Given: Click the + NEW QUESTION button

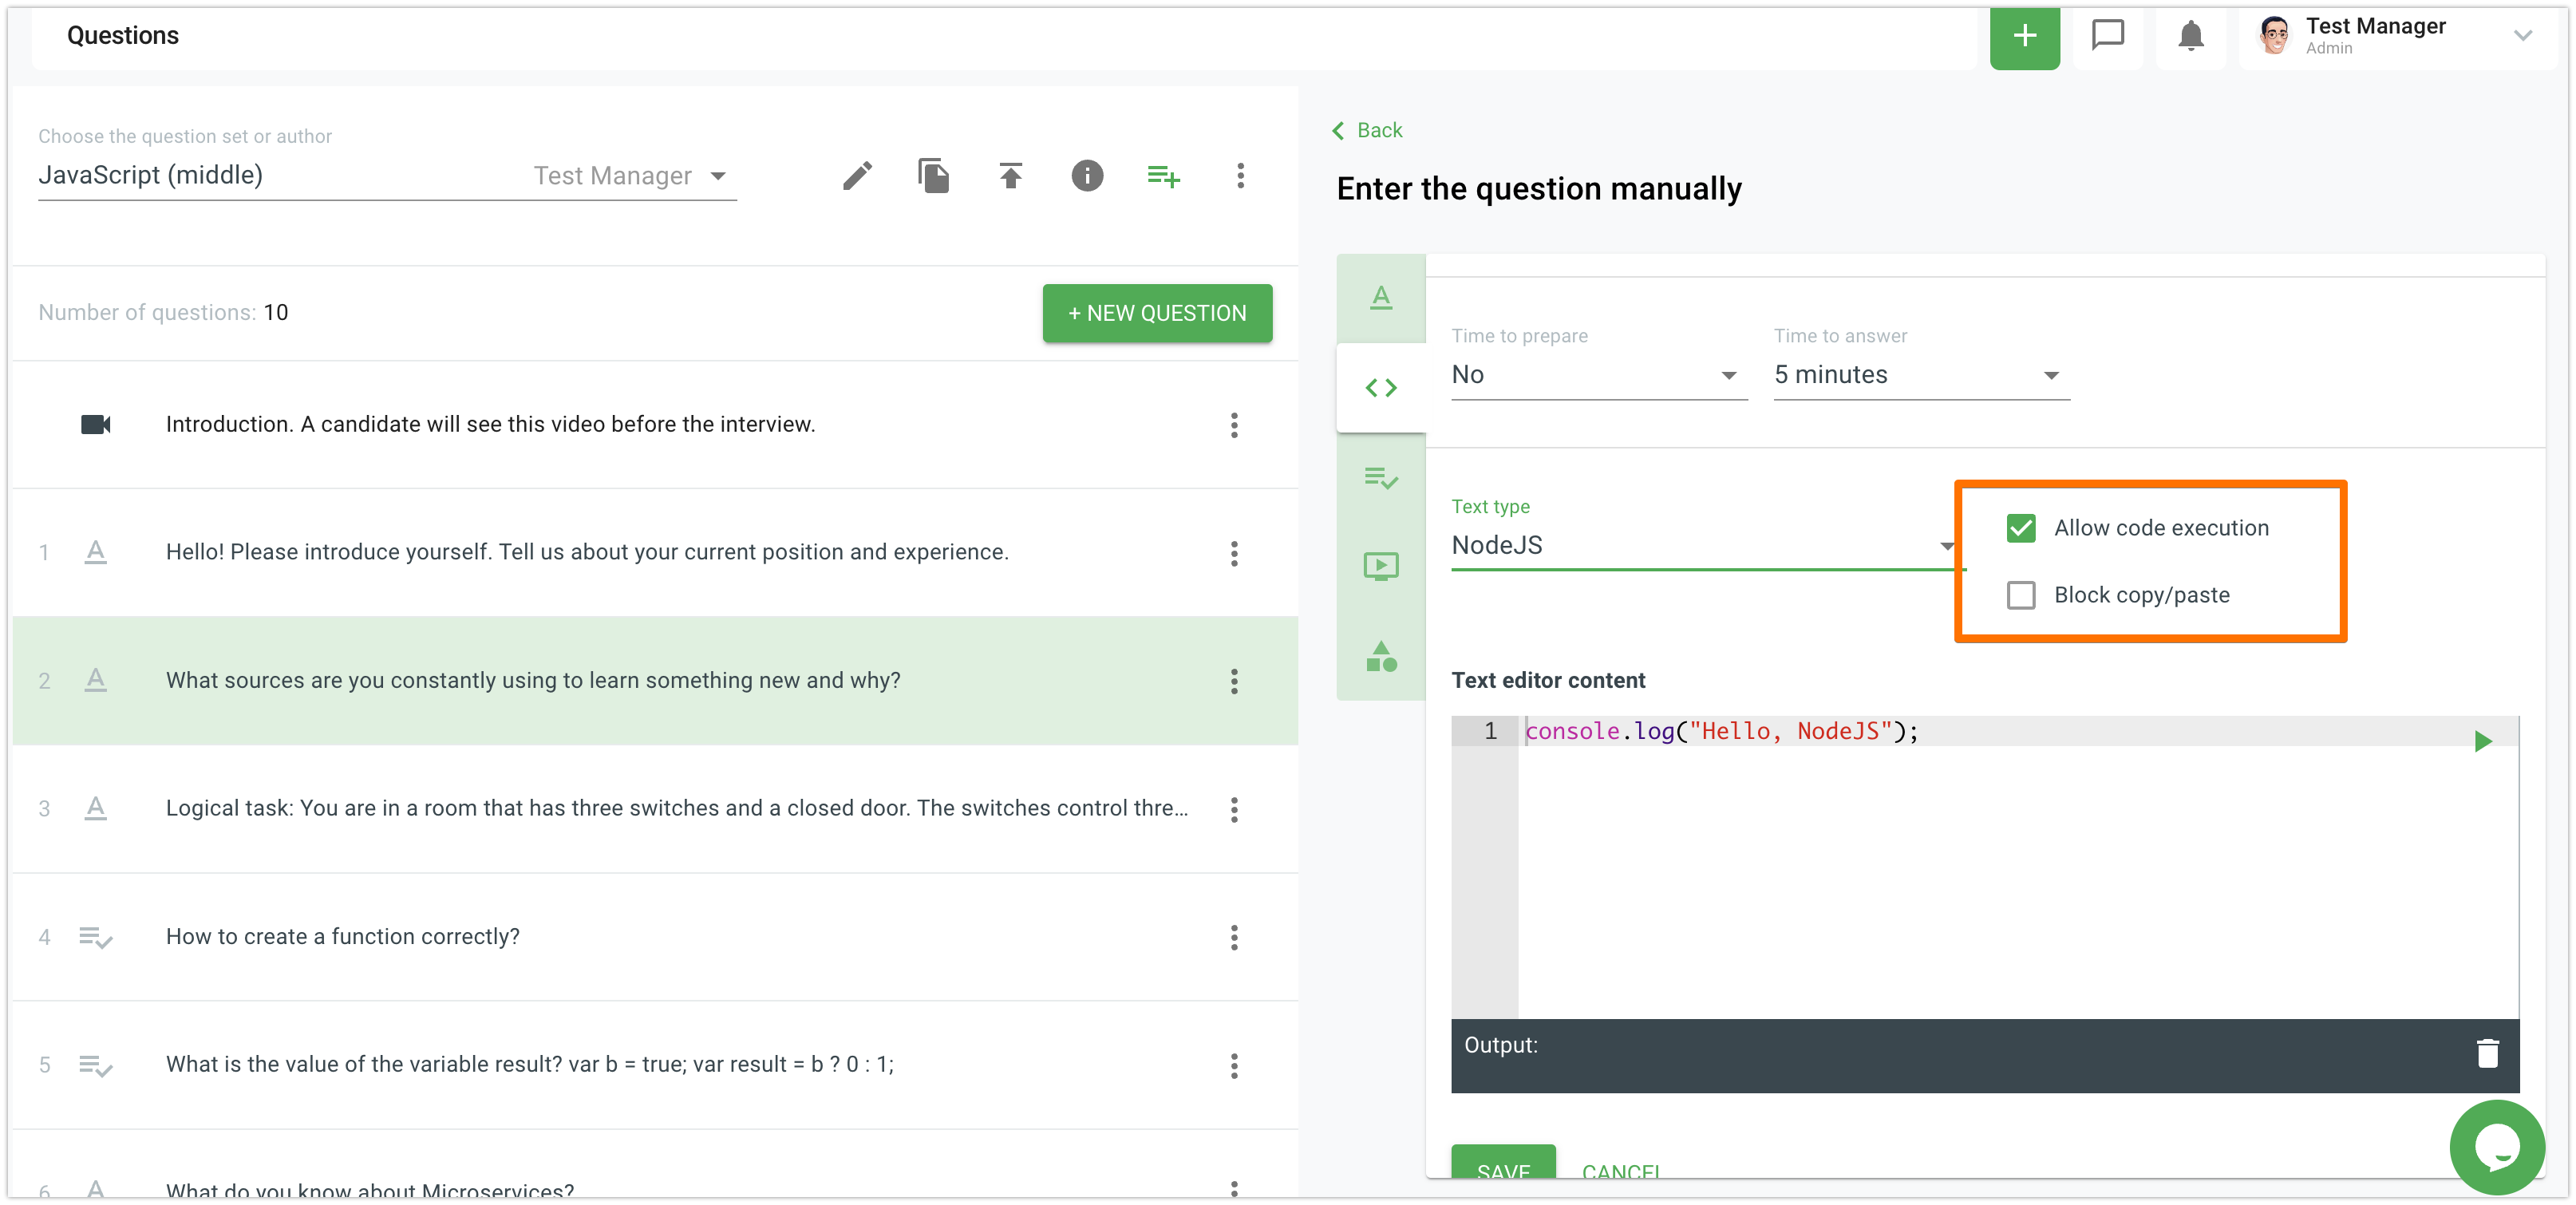Looking at the screenshot, I should pos(1157,313).
